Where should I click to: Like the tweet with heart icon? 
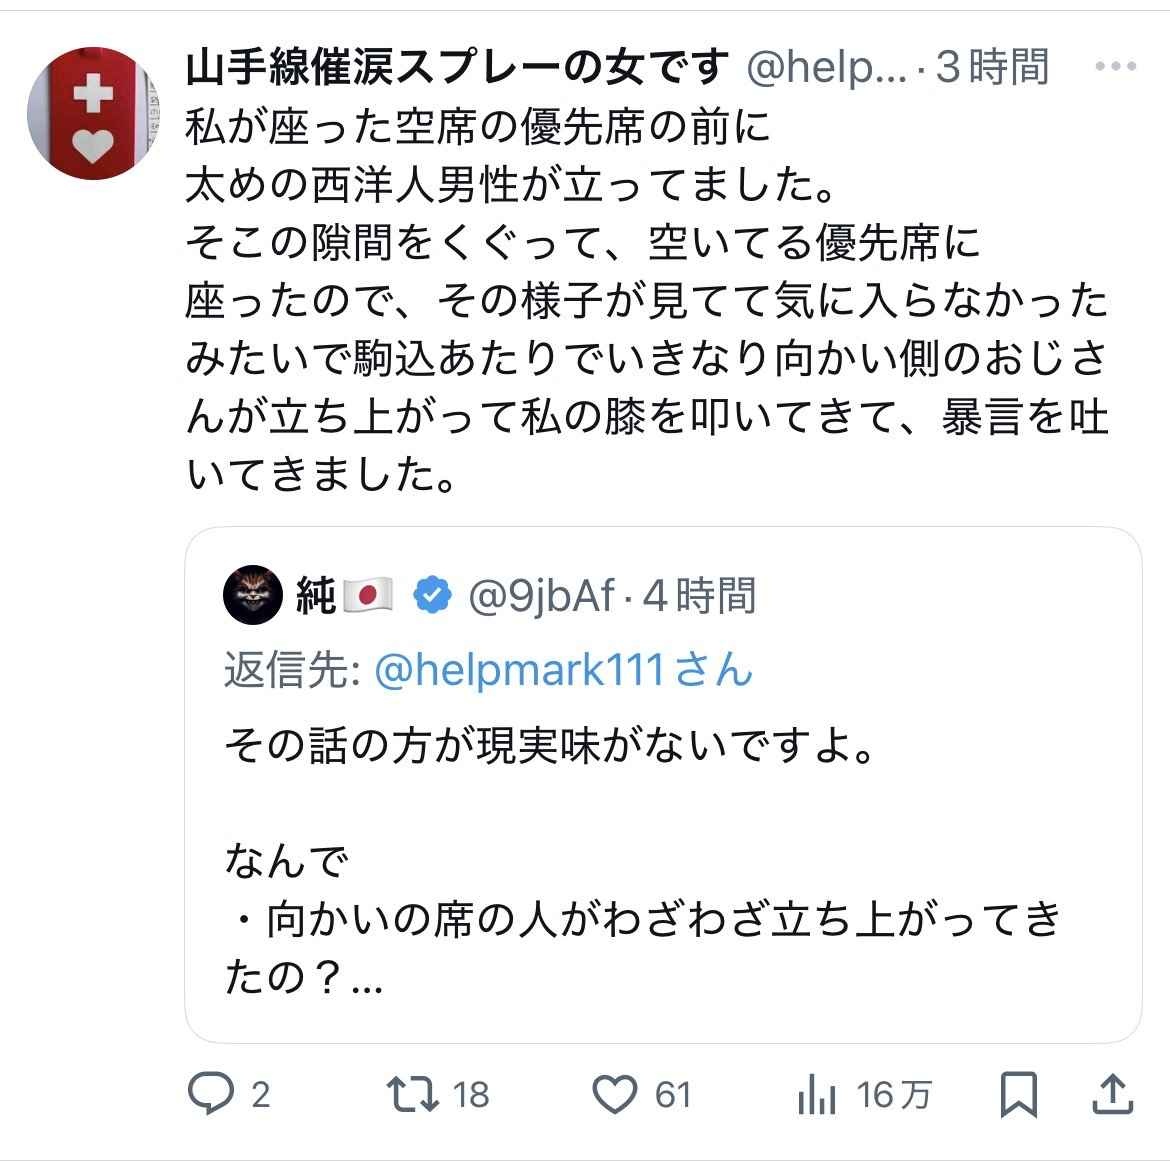[x=616, y=1094]
